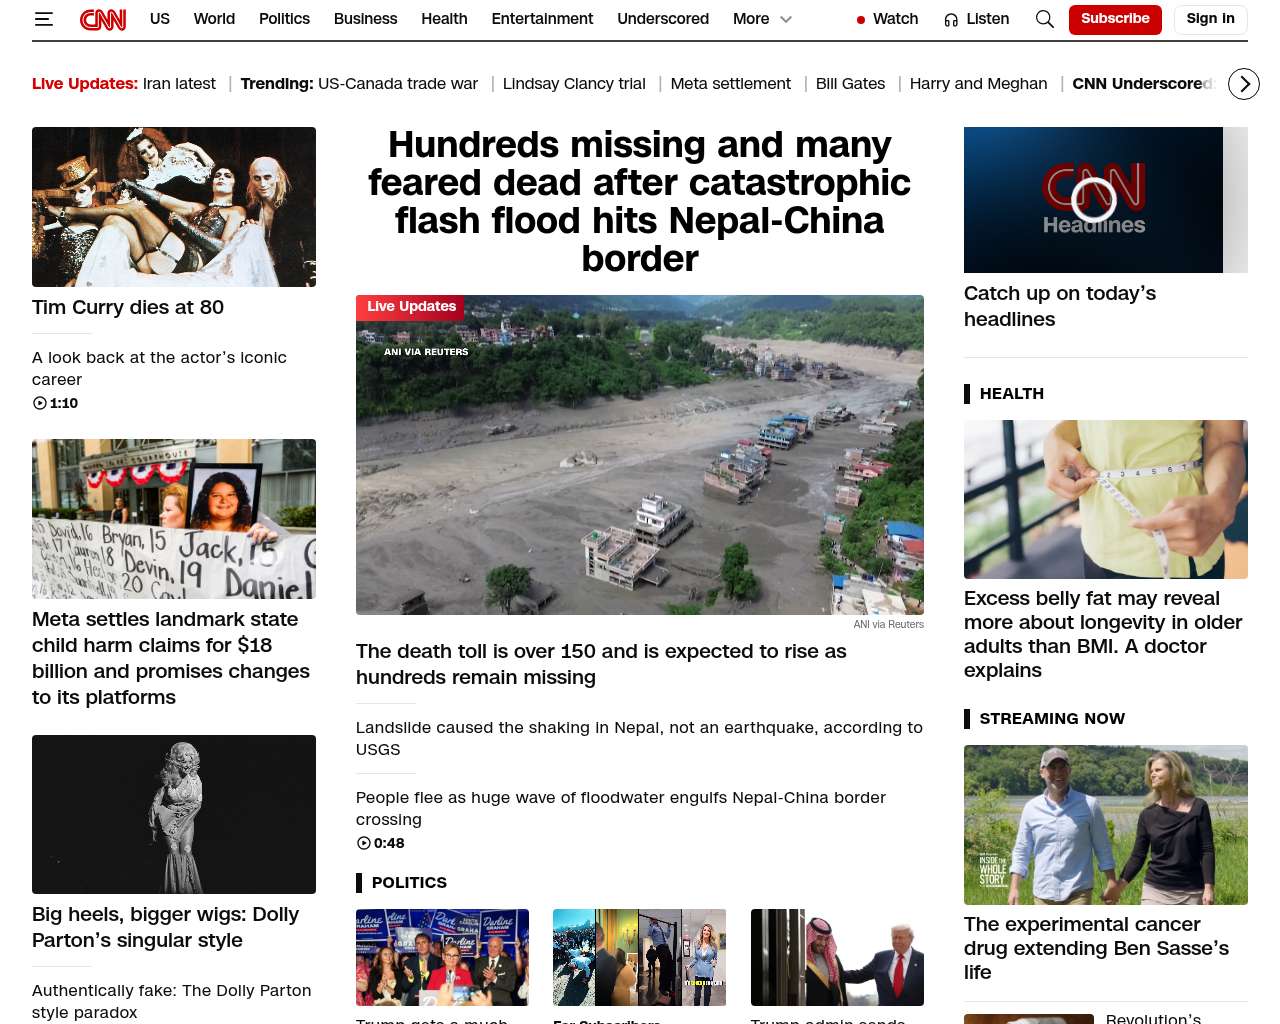Viewport: 1280px width, 1024px height.
Task: Open the HEALTH section heading
Action: click(1012, 394)
